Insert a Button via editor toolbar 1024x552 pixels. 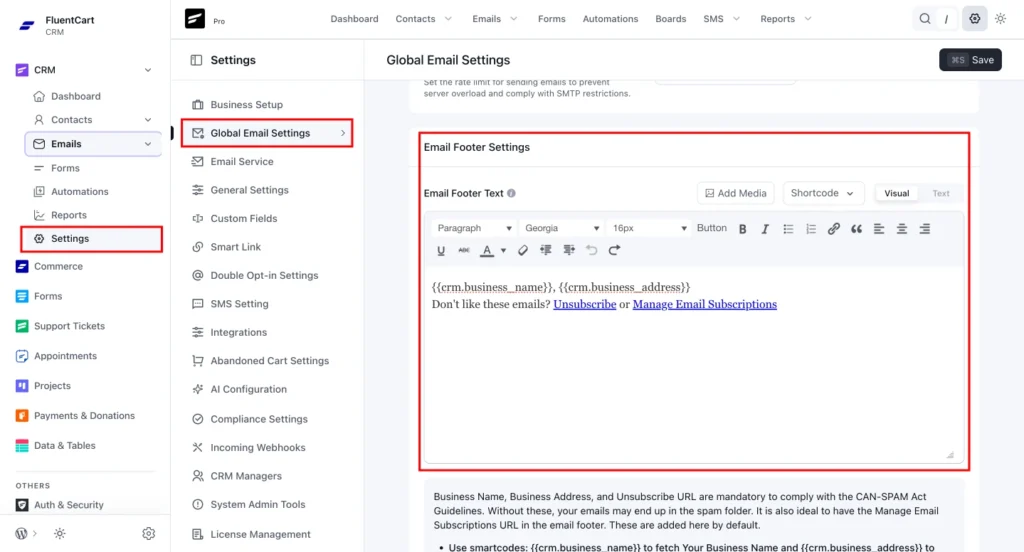tap(711, 228)
